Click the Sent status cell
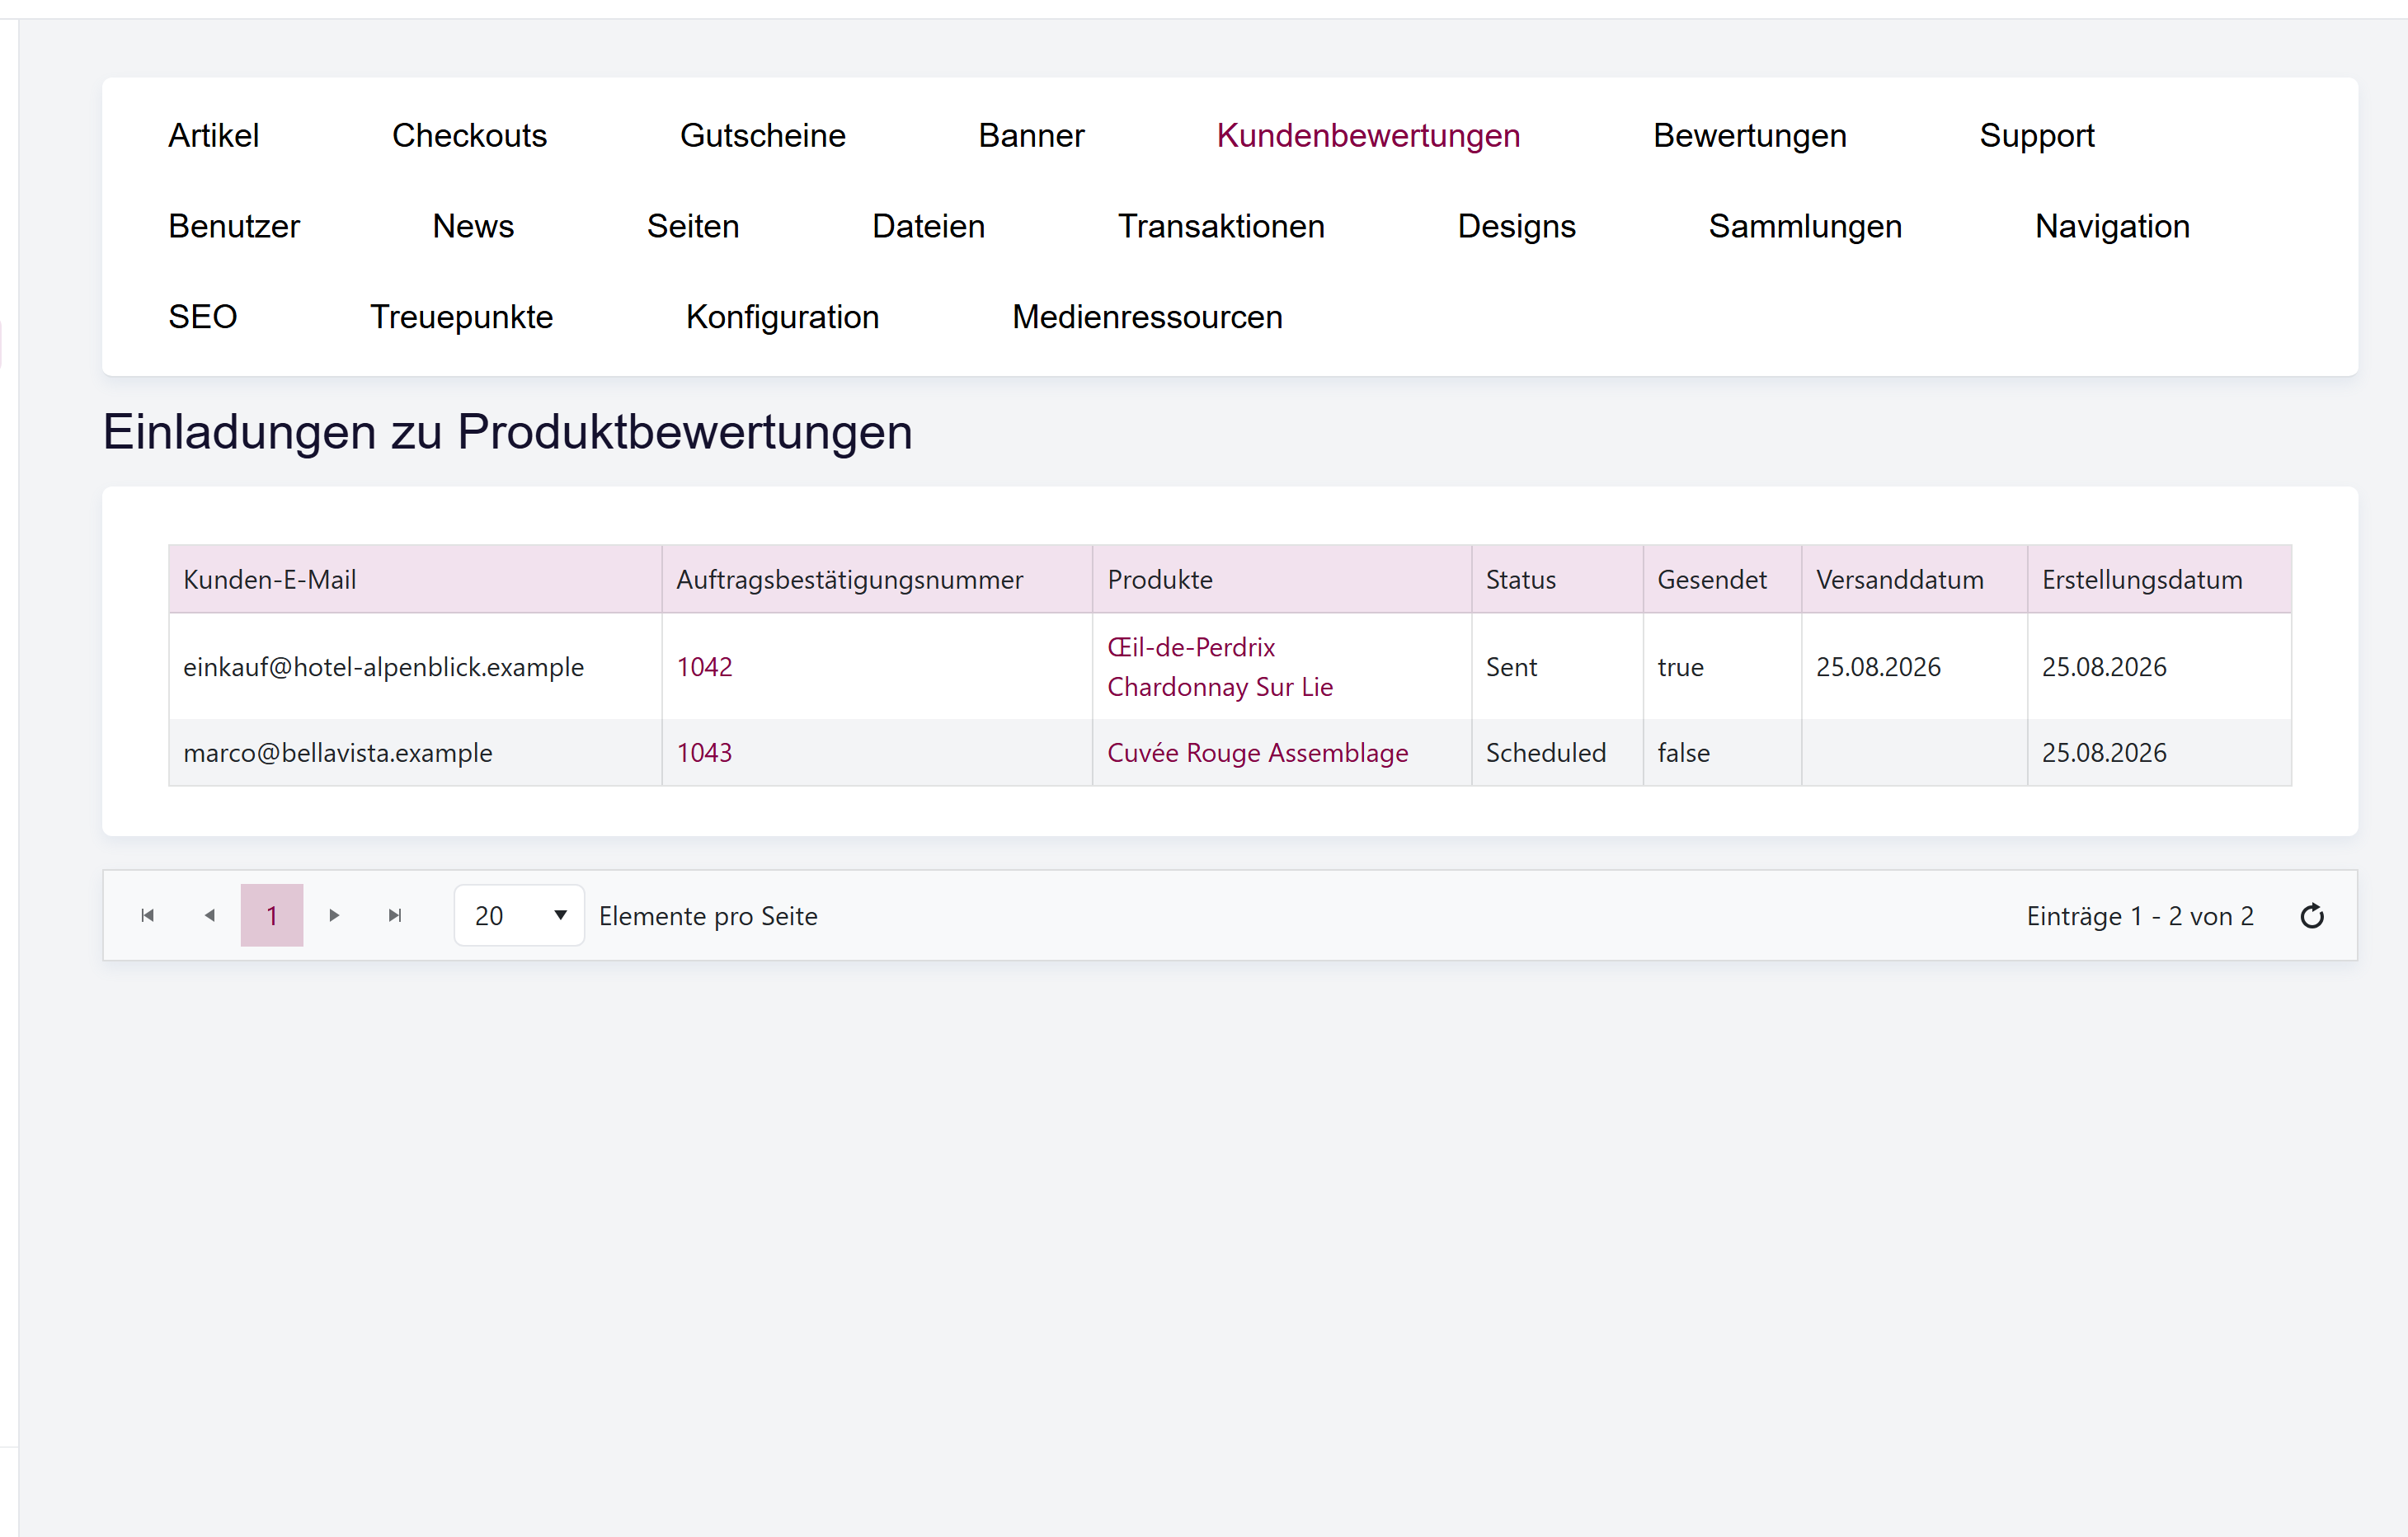Screen dimensions: 2408x1537 tap(1557, 667)
